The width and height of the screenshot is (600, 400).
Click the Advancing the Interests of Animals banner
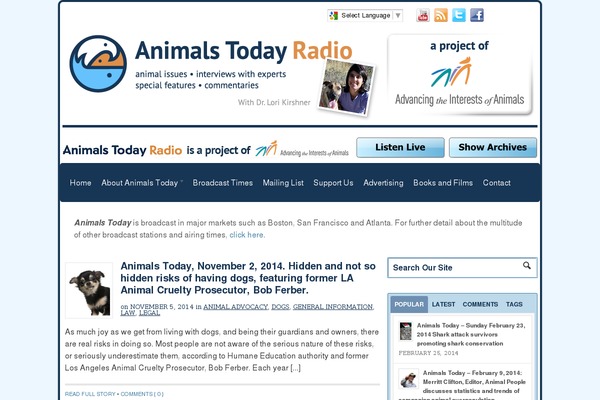pos(460,75)
